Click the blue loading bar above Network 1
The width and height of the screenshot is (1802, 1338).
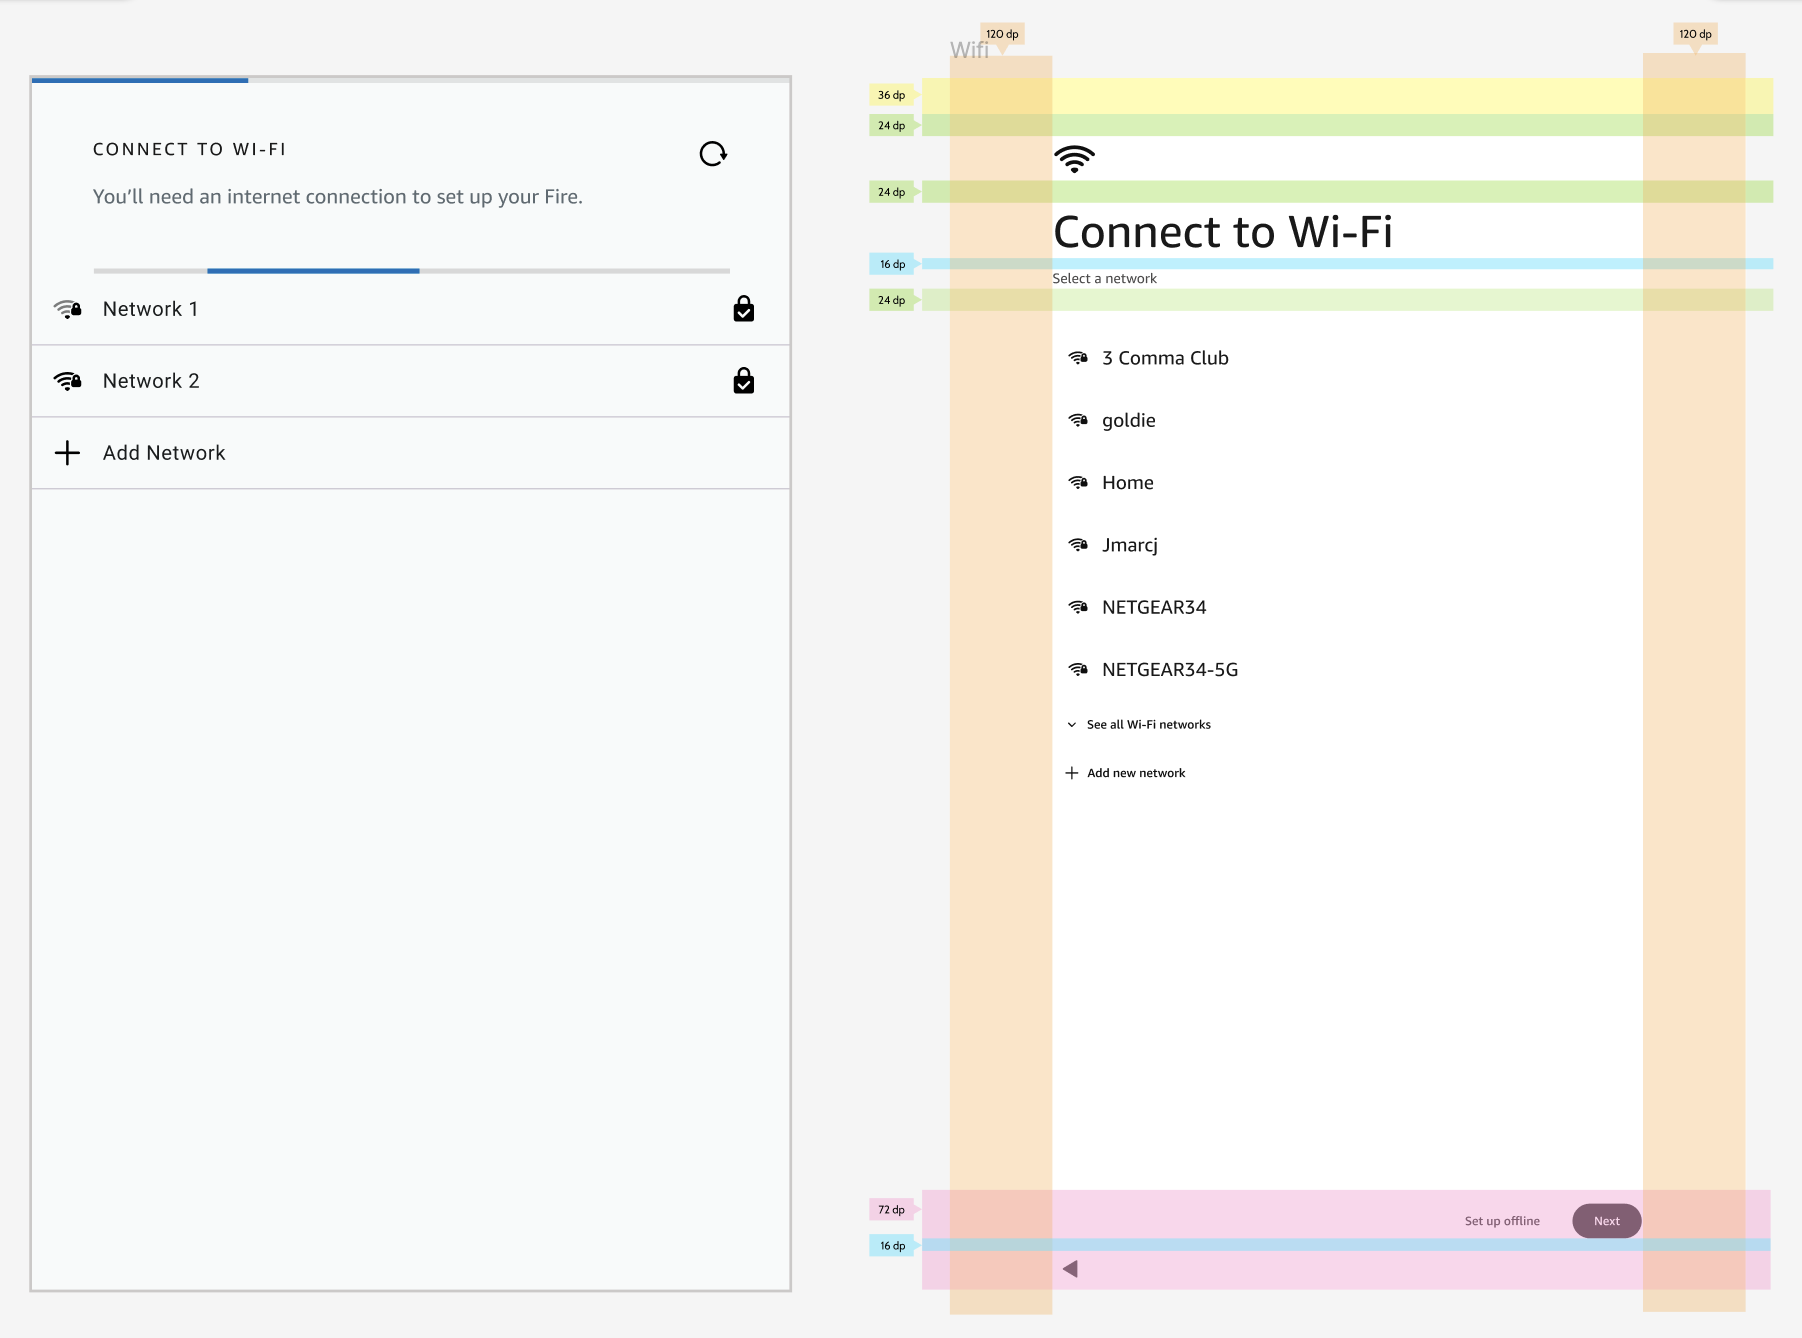click(313, 271)
